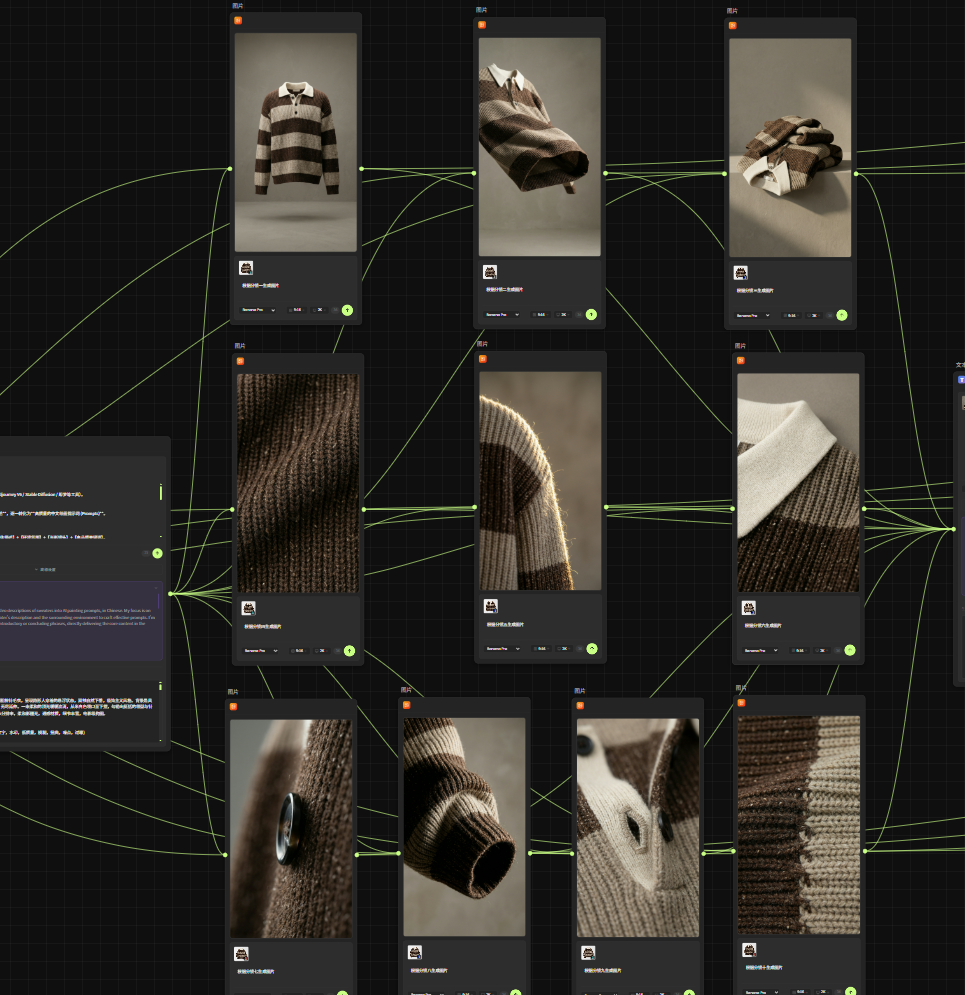Click orange image icon above the button close-up node
This screenshot has height=995, width=965.
tap(234, 706)
